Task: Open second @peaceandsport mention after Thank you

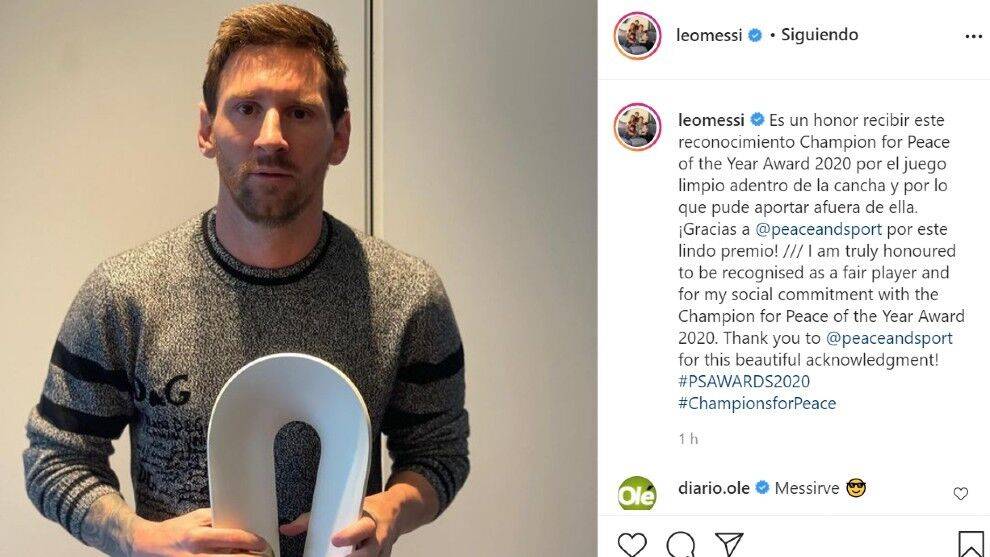Action: (x=889, y=338)
